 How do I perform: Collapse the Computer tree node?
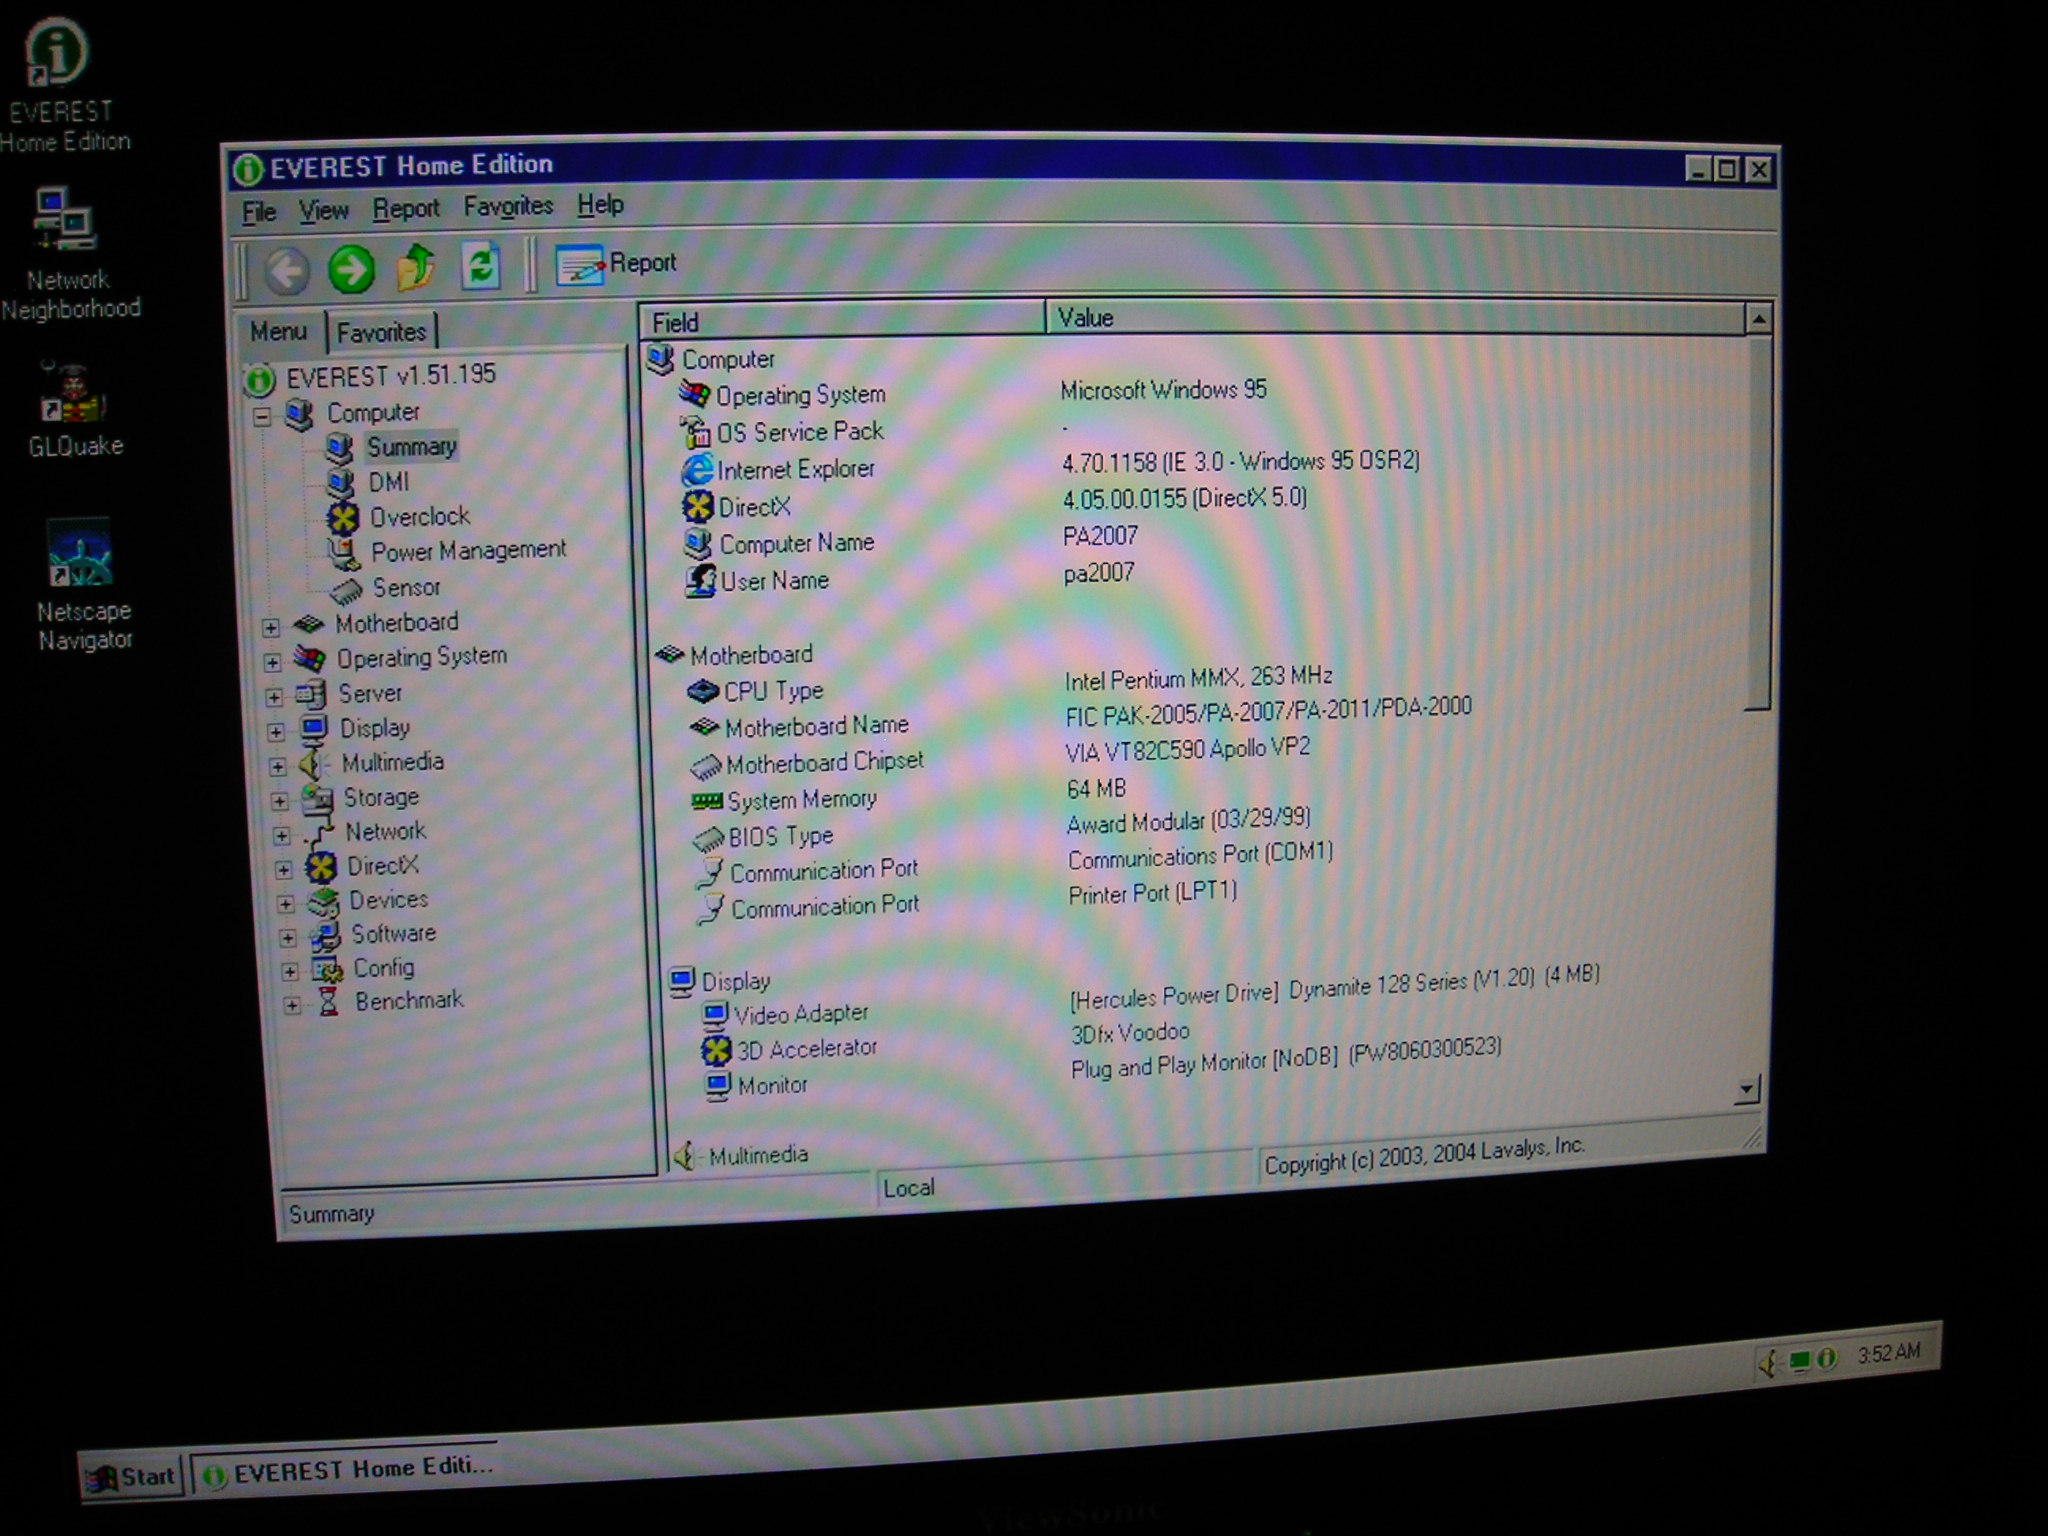(x=262, y=416)
